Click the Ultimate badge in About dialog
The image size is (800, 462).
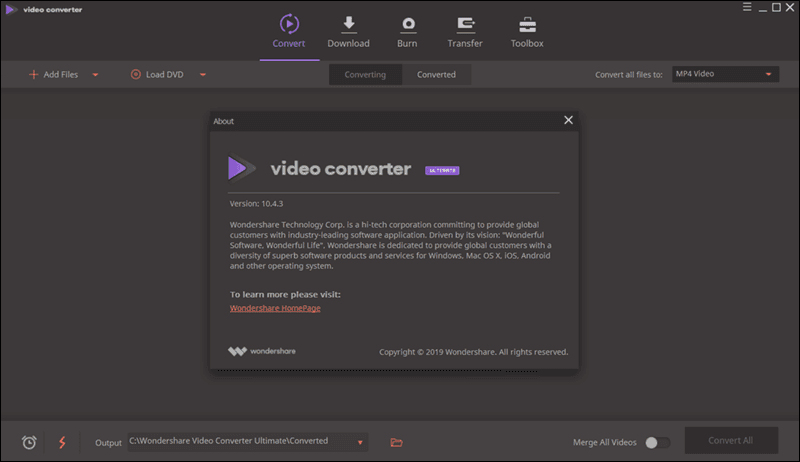tap(442, 170)
